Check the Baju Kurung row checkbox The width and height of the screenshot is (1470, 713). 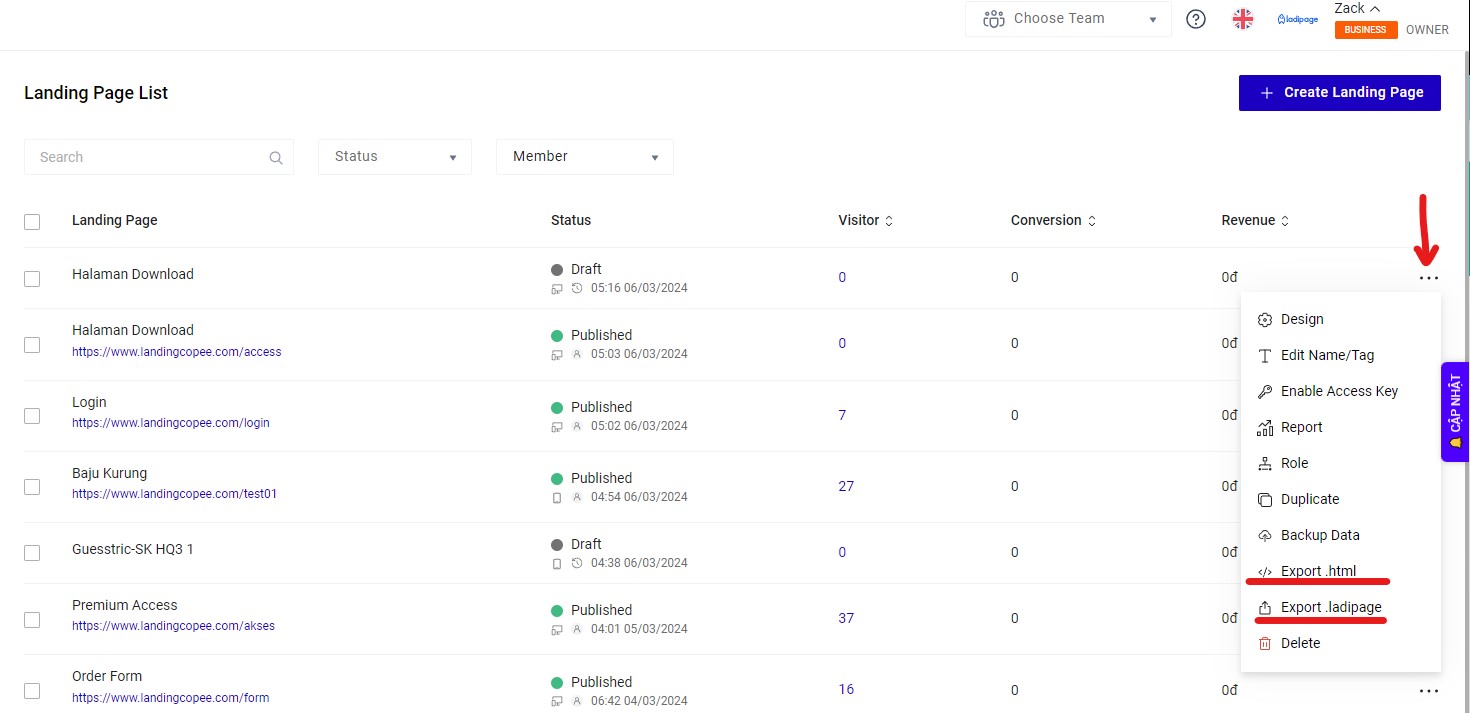32,487
